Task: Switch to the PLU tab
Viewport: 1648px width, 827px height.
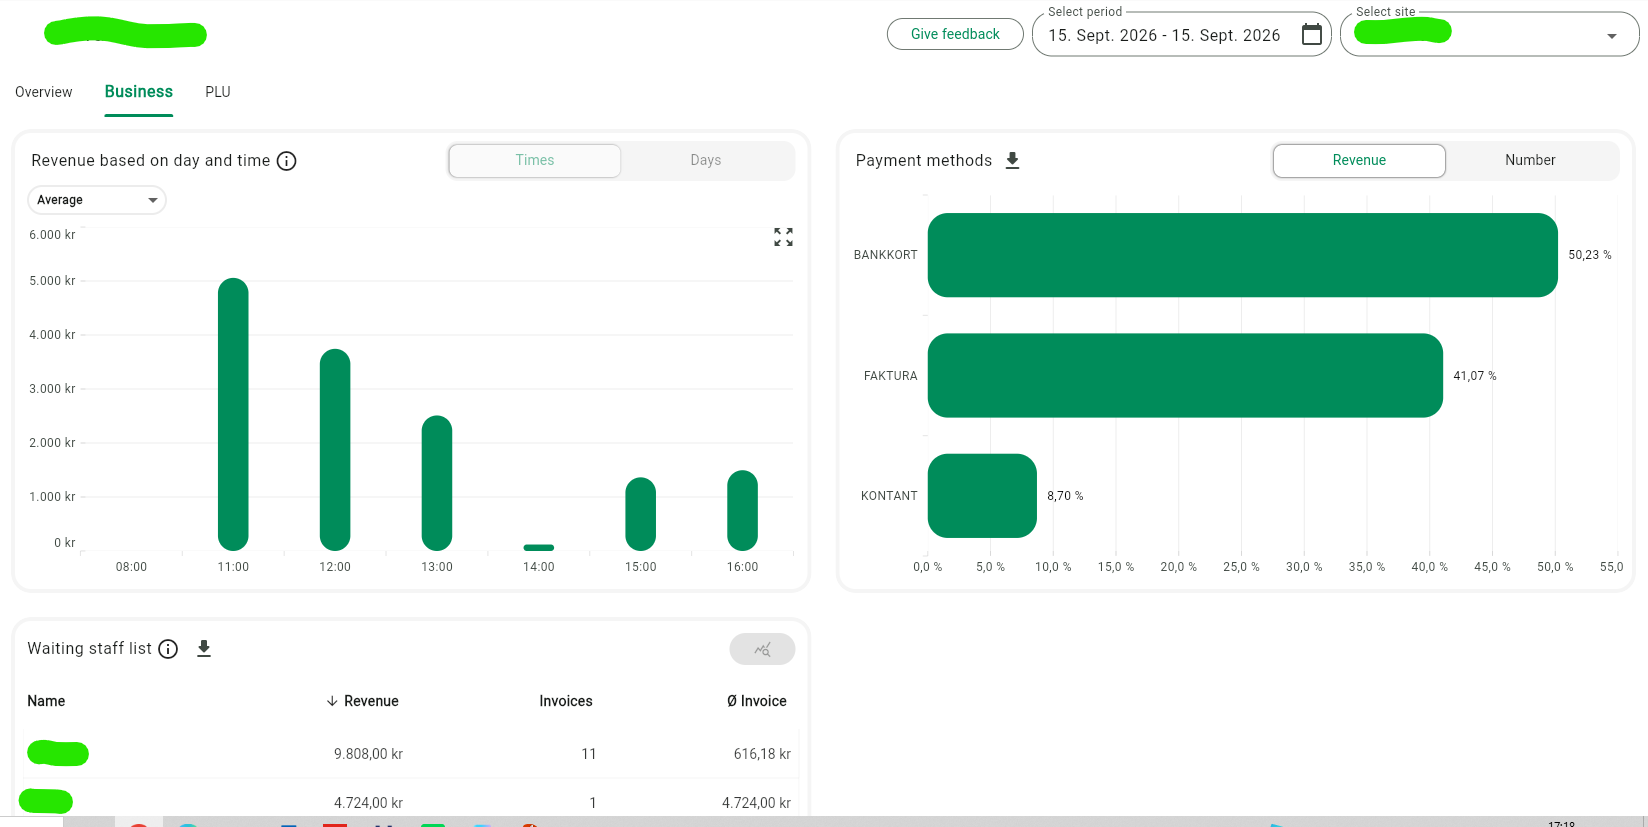Action: [218, 92]
